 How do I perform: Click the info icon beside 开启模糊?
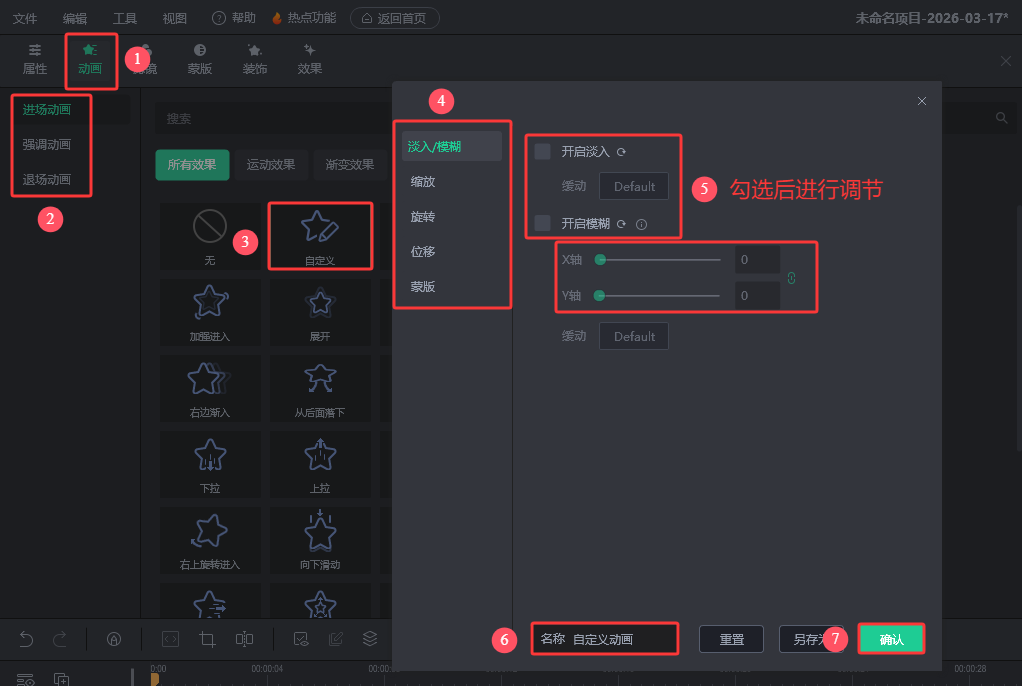click(641, 224)
